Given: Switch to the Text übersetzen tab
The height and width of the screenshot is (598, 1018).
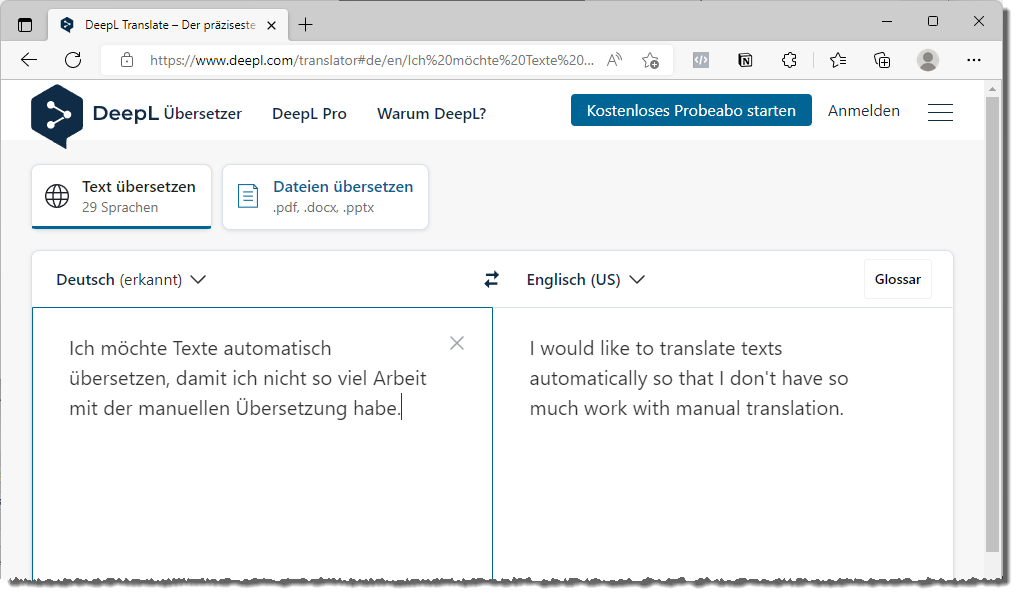Looking at the screenshot, I should point(122,196).
